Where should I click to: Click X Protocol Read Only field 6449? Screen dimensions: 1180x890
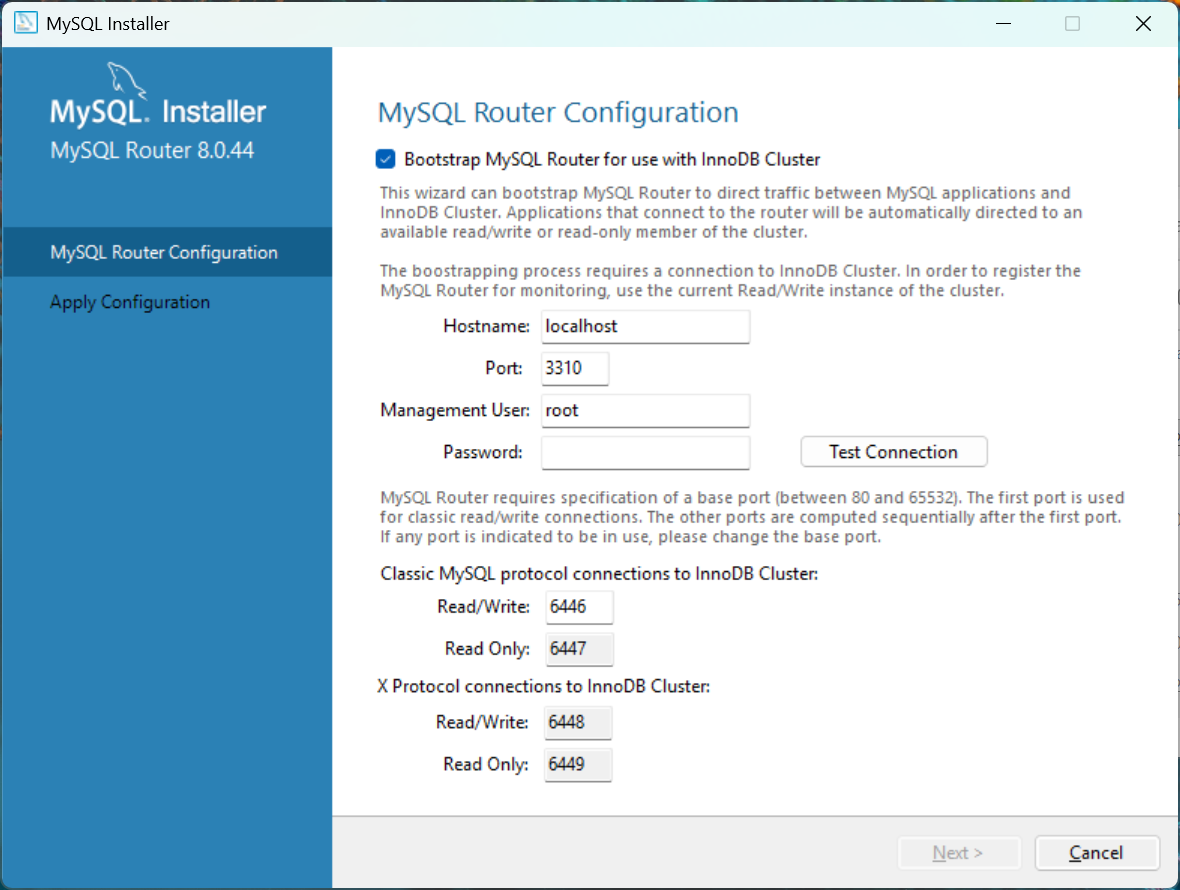coord(577,765)
